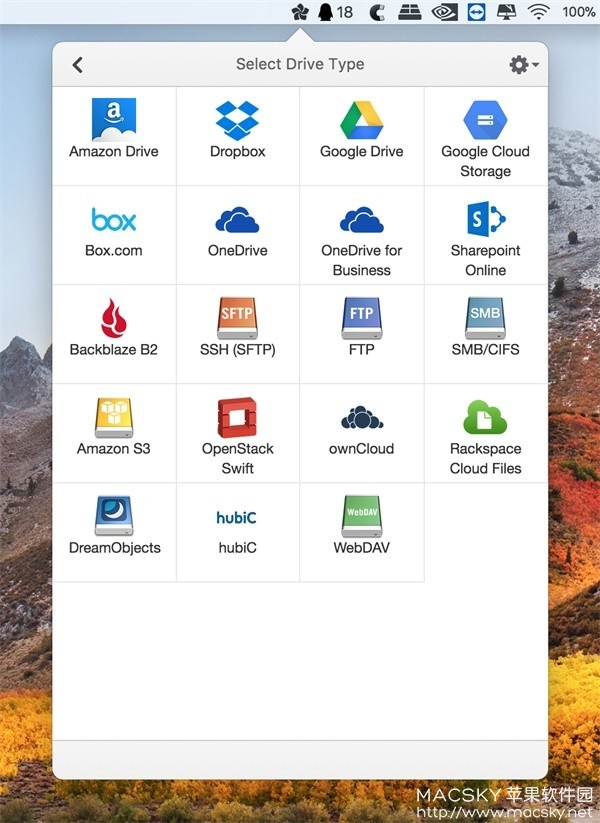Open the NVIDIA eye menu bar icon
The image size is (600, 823).
pos(445,12)
